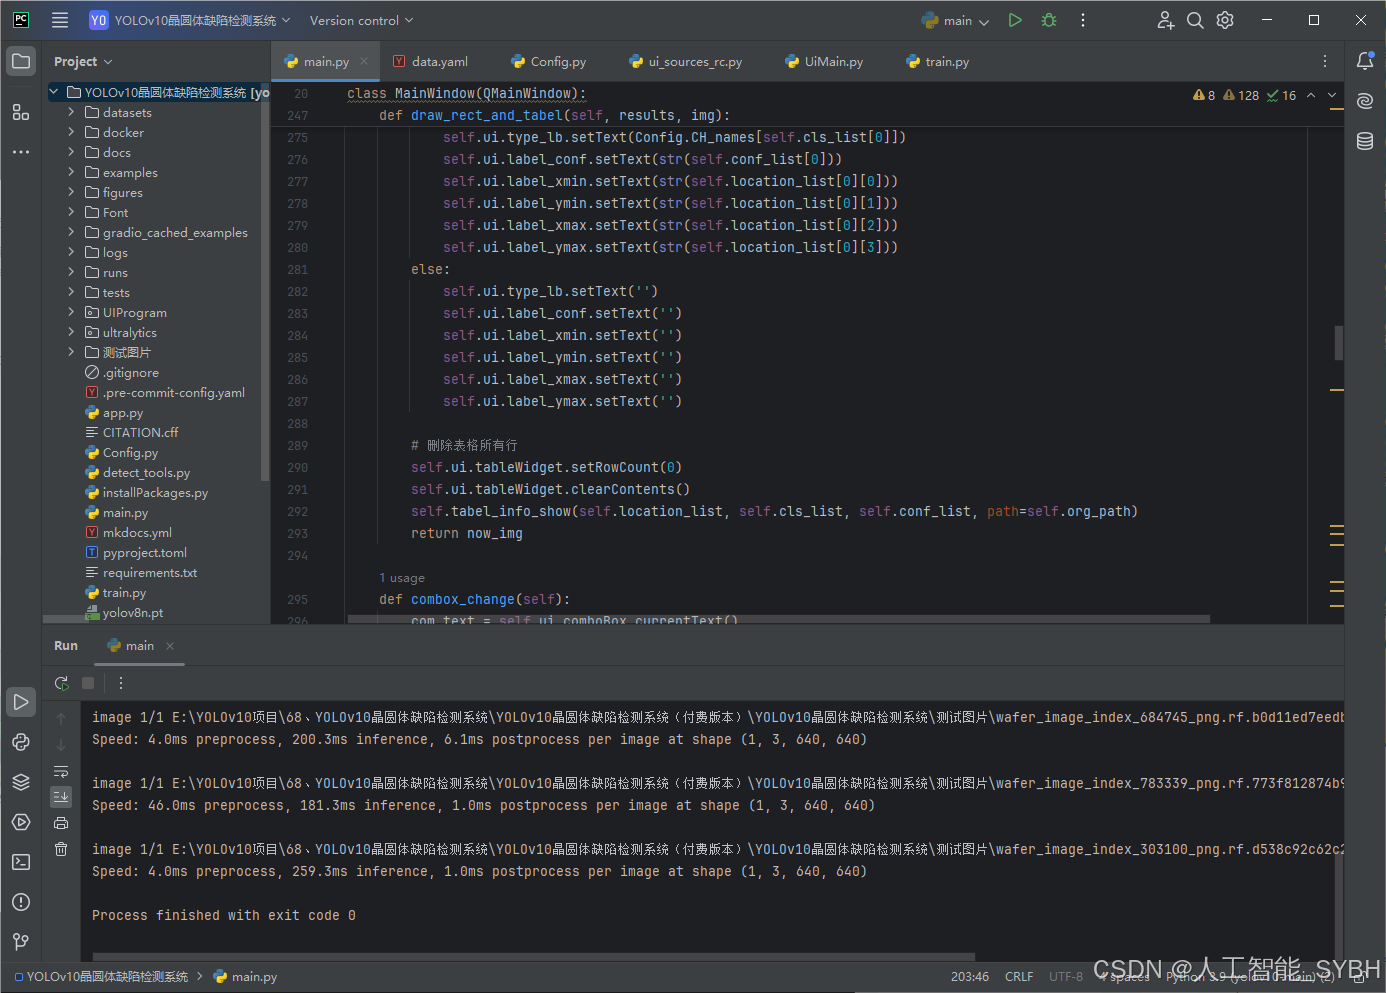Open AI Assistant spiral icon in the right sidebar
Image resolution: width=1386 pixels, height=993 pixels.
(x=1365, y=101)
